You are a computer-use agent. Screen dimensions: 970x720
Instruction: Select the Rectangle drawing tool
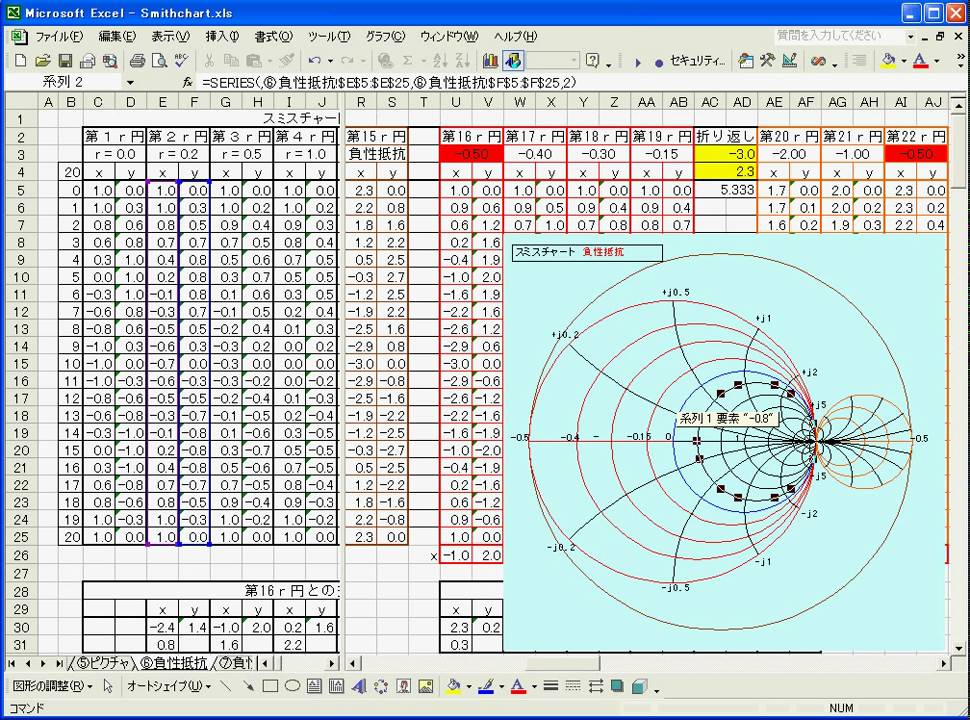click(270, 686)
